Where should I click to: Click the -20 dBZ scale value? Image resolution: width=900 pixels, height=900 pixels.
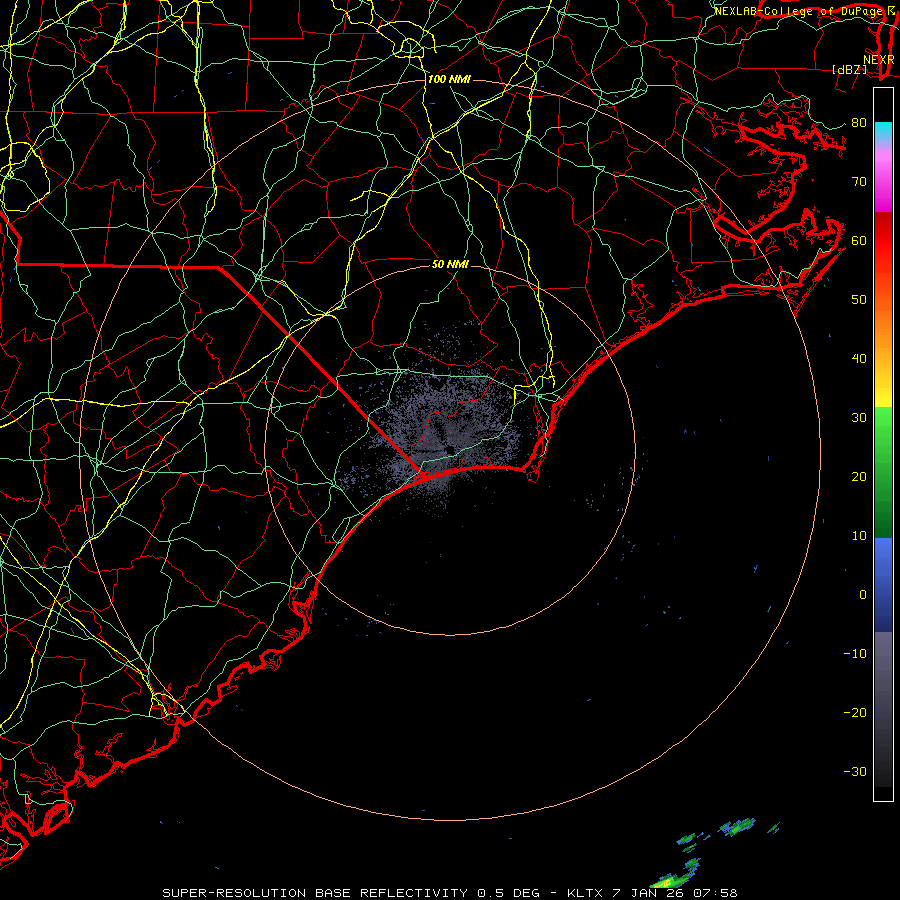(855, 713)
